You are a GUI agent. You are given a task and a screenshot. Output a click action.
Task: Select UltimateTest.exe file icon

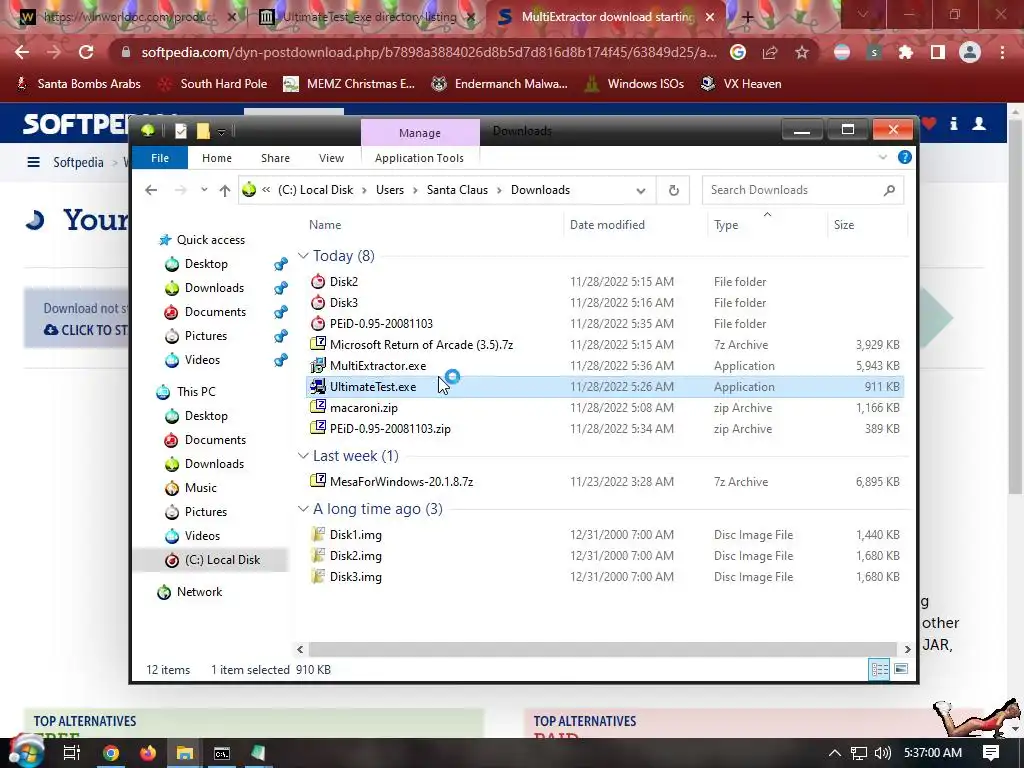[x=318, y=387]
